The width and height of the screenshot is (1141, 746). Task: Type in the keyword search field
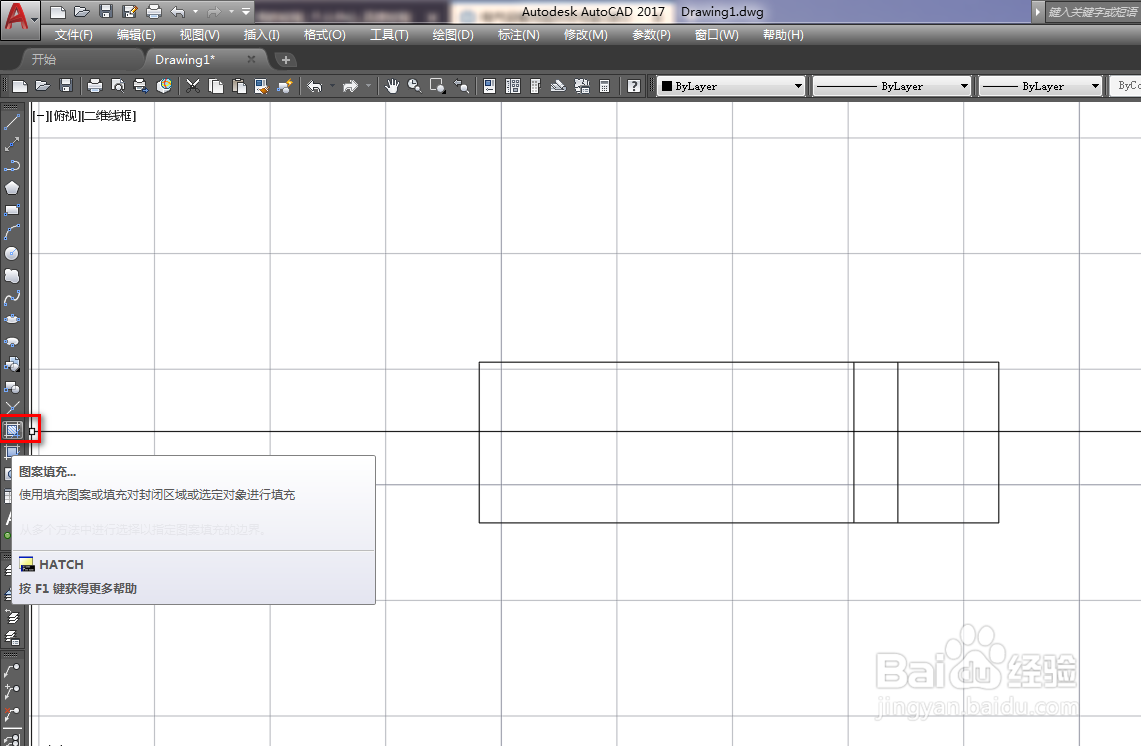tap(1093, 12)
